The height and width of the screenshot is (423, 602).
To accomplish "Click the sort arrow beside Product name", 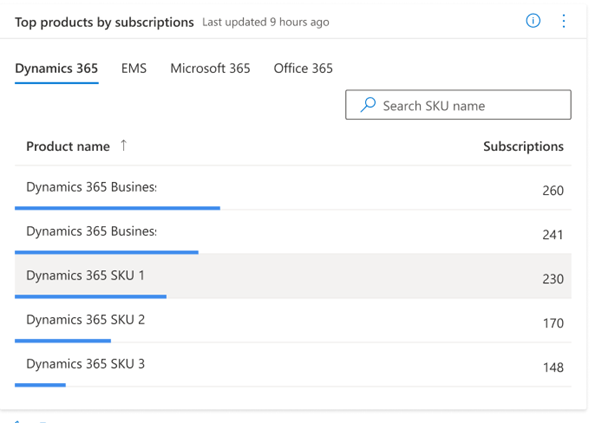I will pyautogui.click(x=124, y=146).
